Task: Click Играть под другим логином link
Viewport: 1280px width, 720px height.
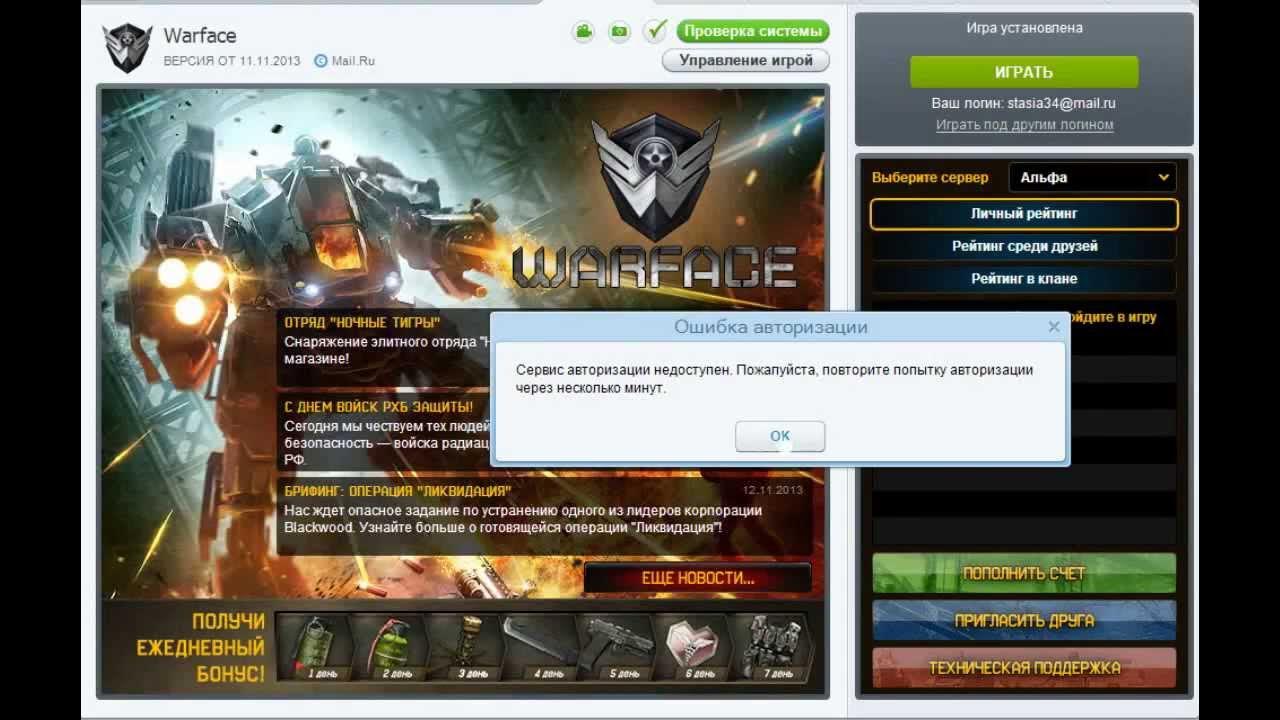Action: (1024, 125)
